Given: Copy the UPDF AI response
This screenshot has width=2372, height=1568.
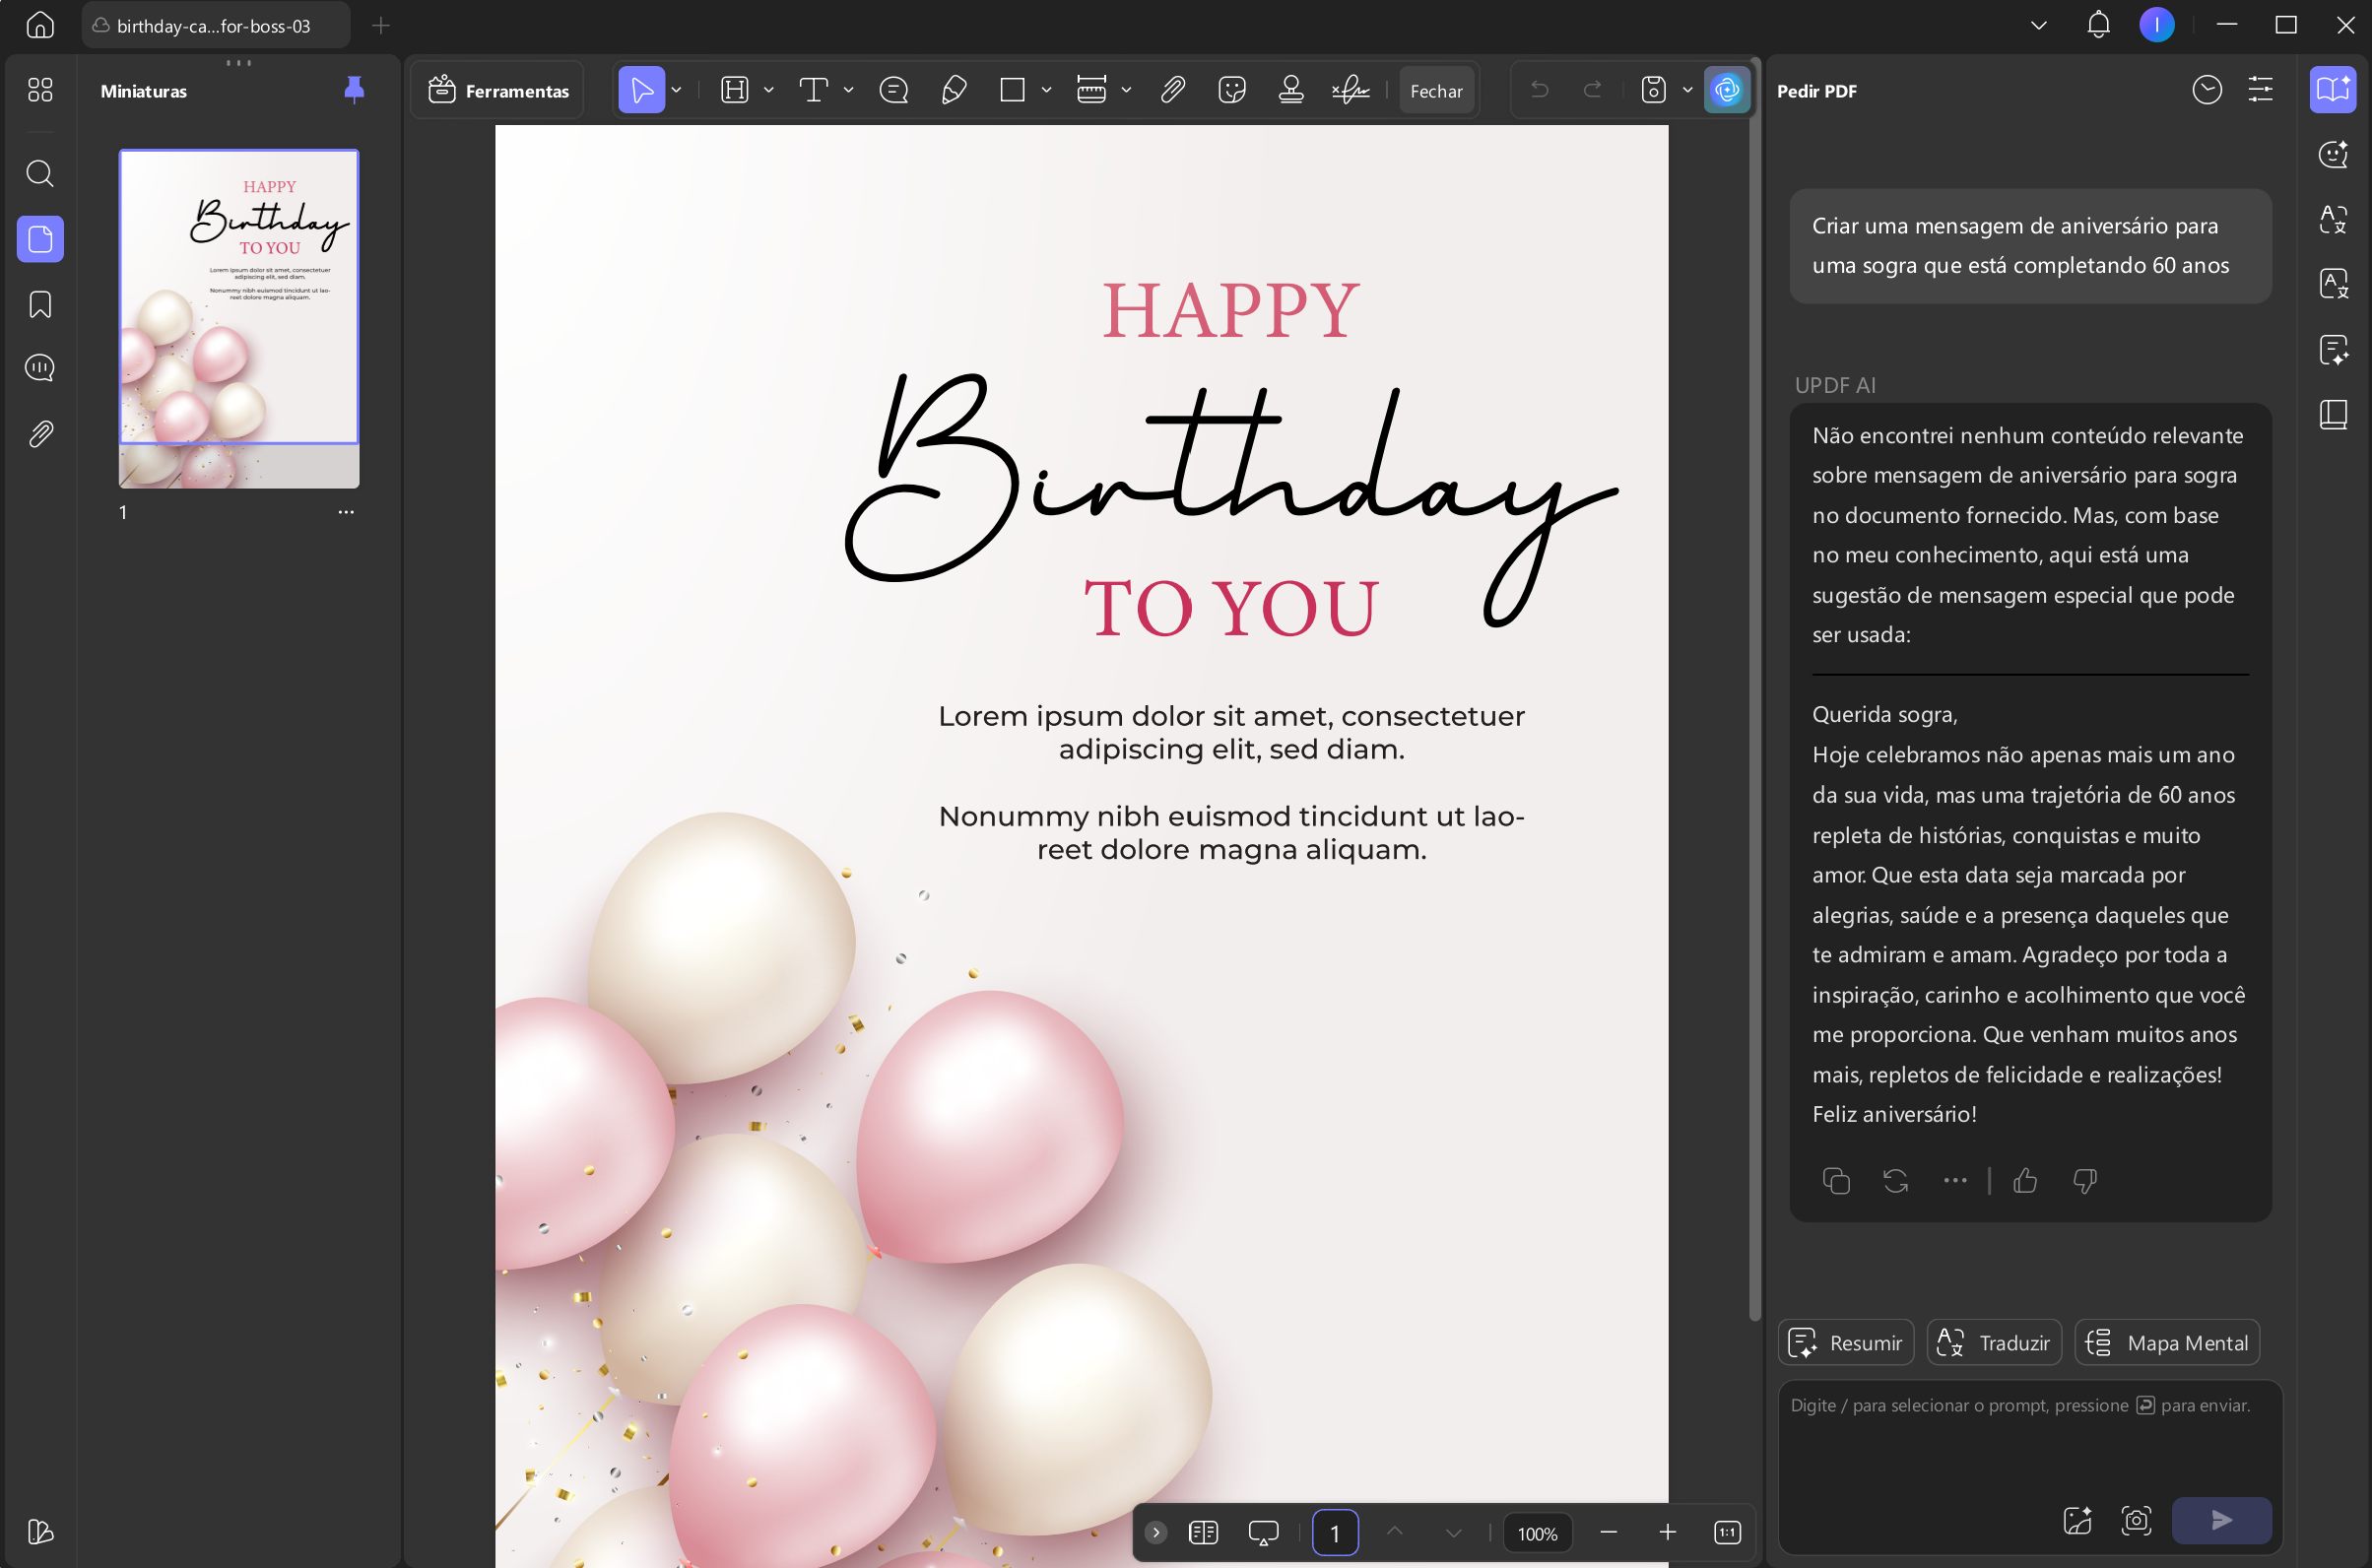Looking at the screenshot, I should (x=1836, y=1181).
